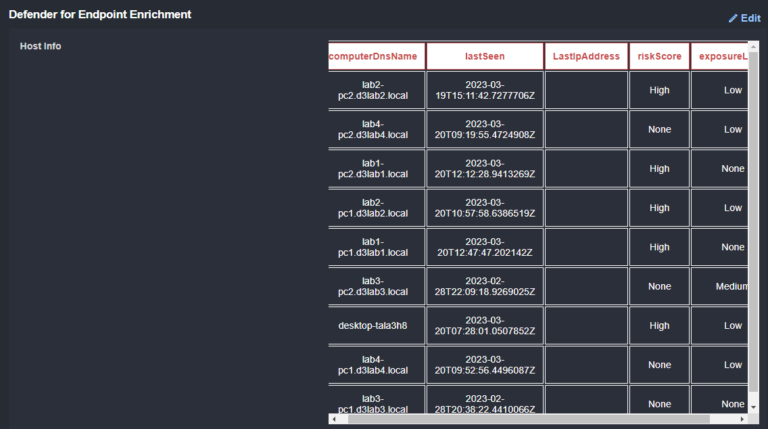This screenshot has width=768, height=429.
Task: Click the horizontal scrollbar thumb
Action: [x=529, y=419]
